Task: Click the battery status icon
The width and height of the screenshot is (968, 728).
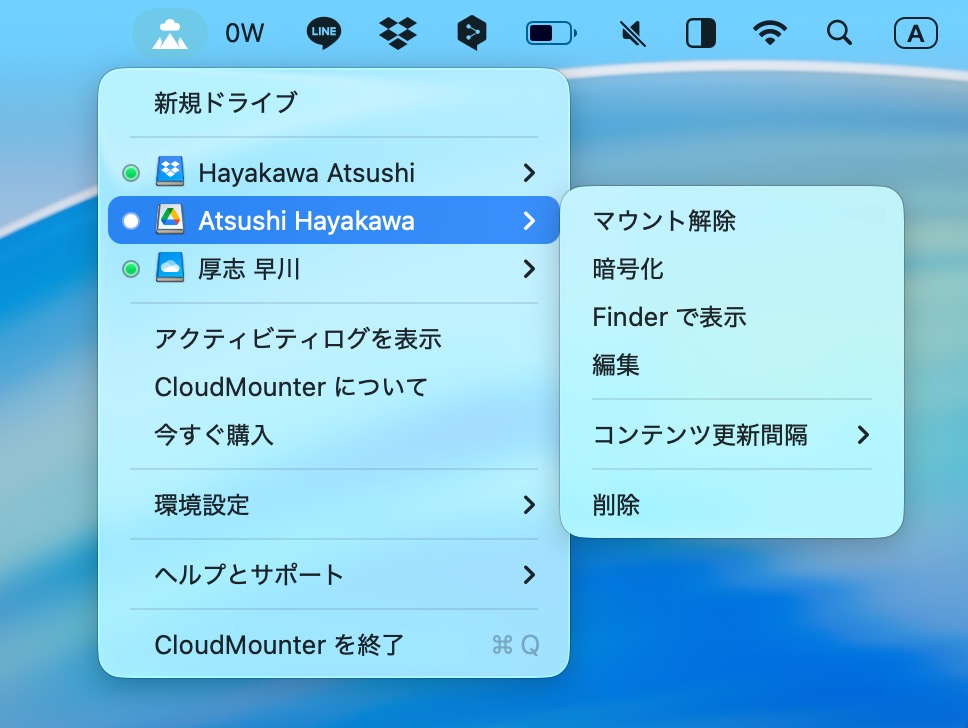Action: [551, 34]
